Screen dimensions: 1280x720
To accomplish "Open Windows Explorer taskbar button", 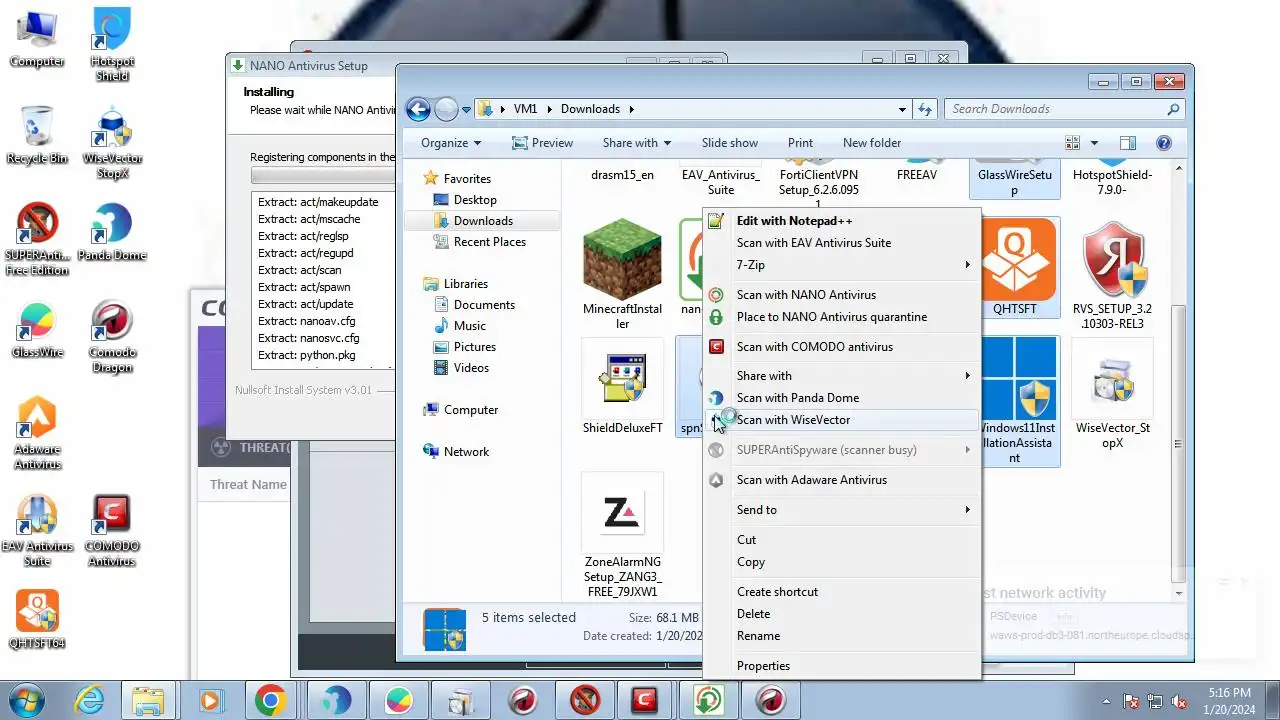I will [x=148, y=700].
